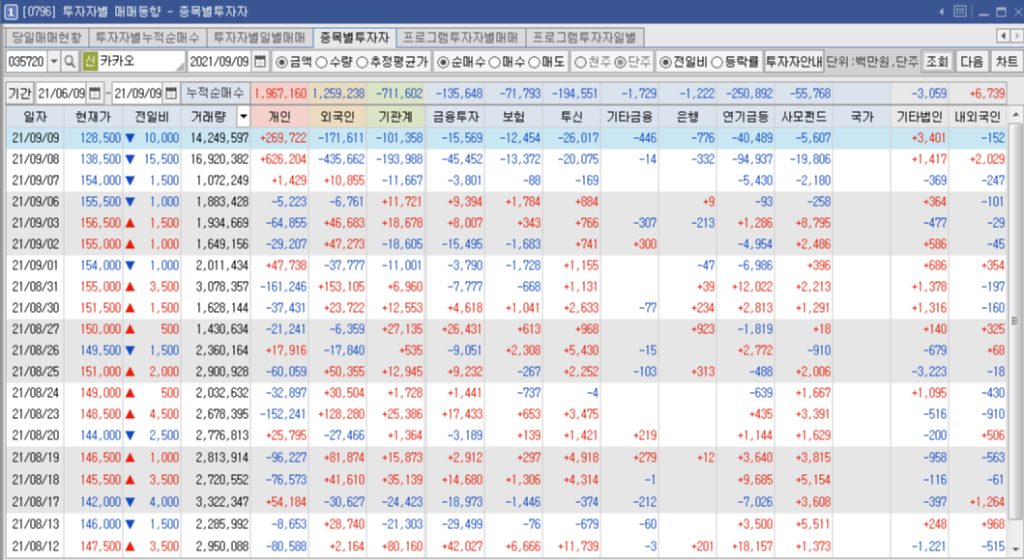The width and height of the screenshot is (1024, 560).
Task: Select the 매도 radio option
Action: click(x=534, y=62)
